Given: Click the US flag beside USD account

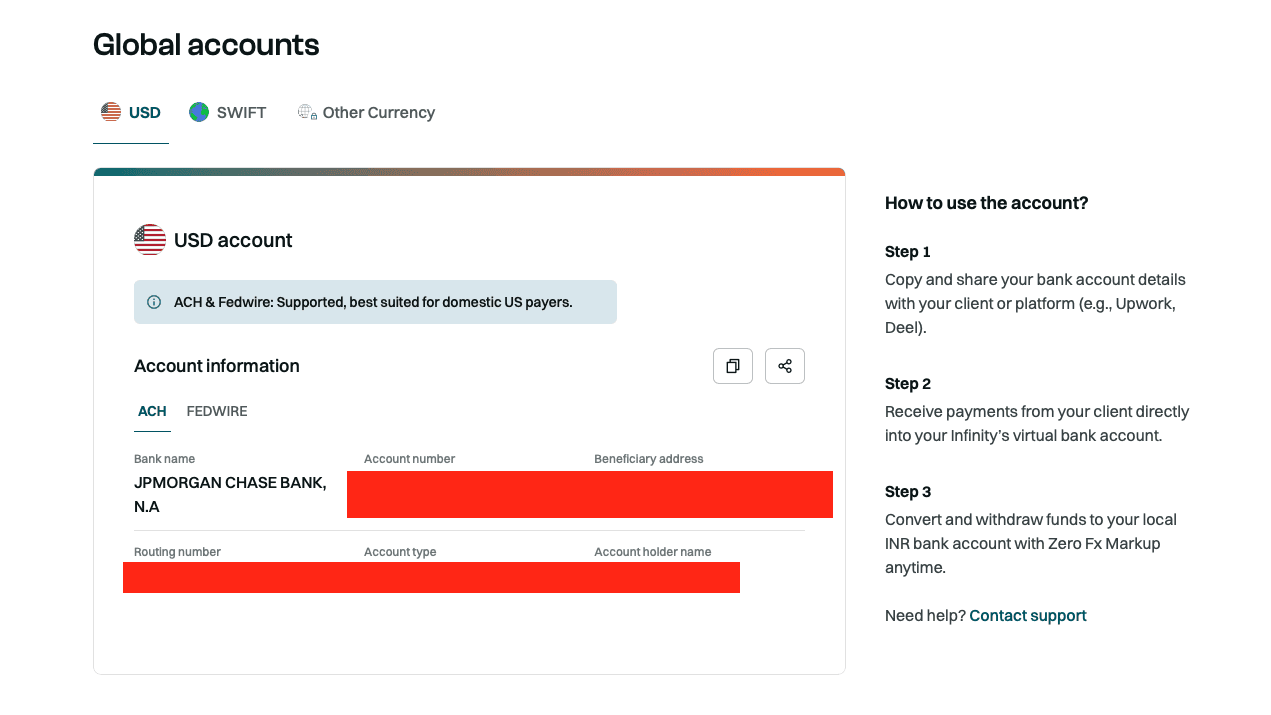Looking at the screenshot, I should pos(150,240).
